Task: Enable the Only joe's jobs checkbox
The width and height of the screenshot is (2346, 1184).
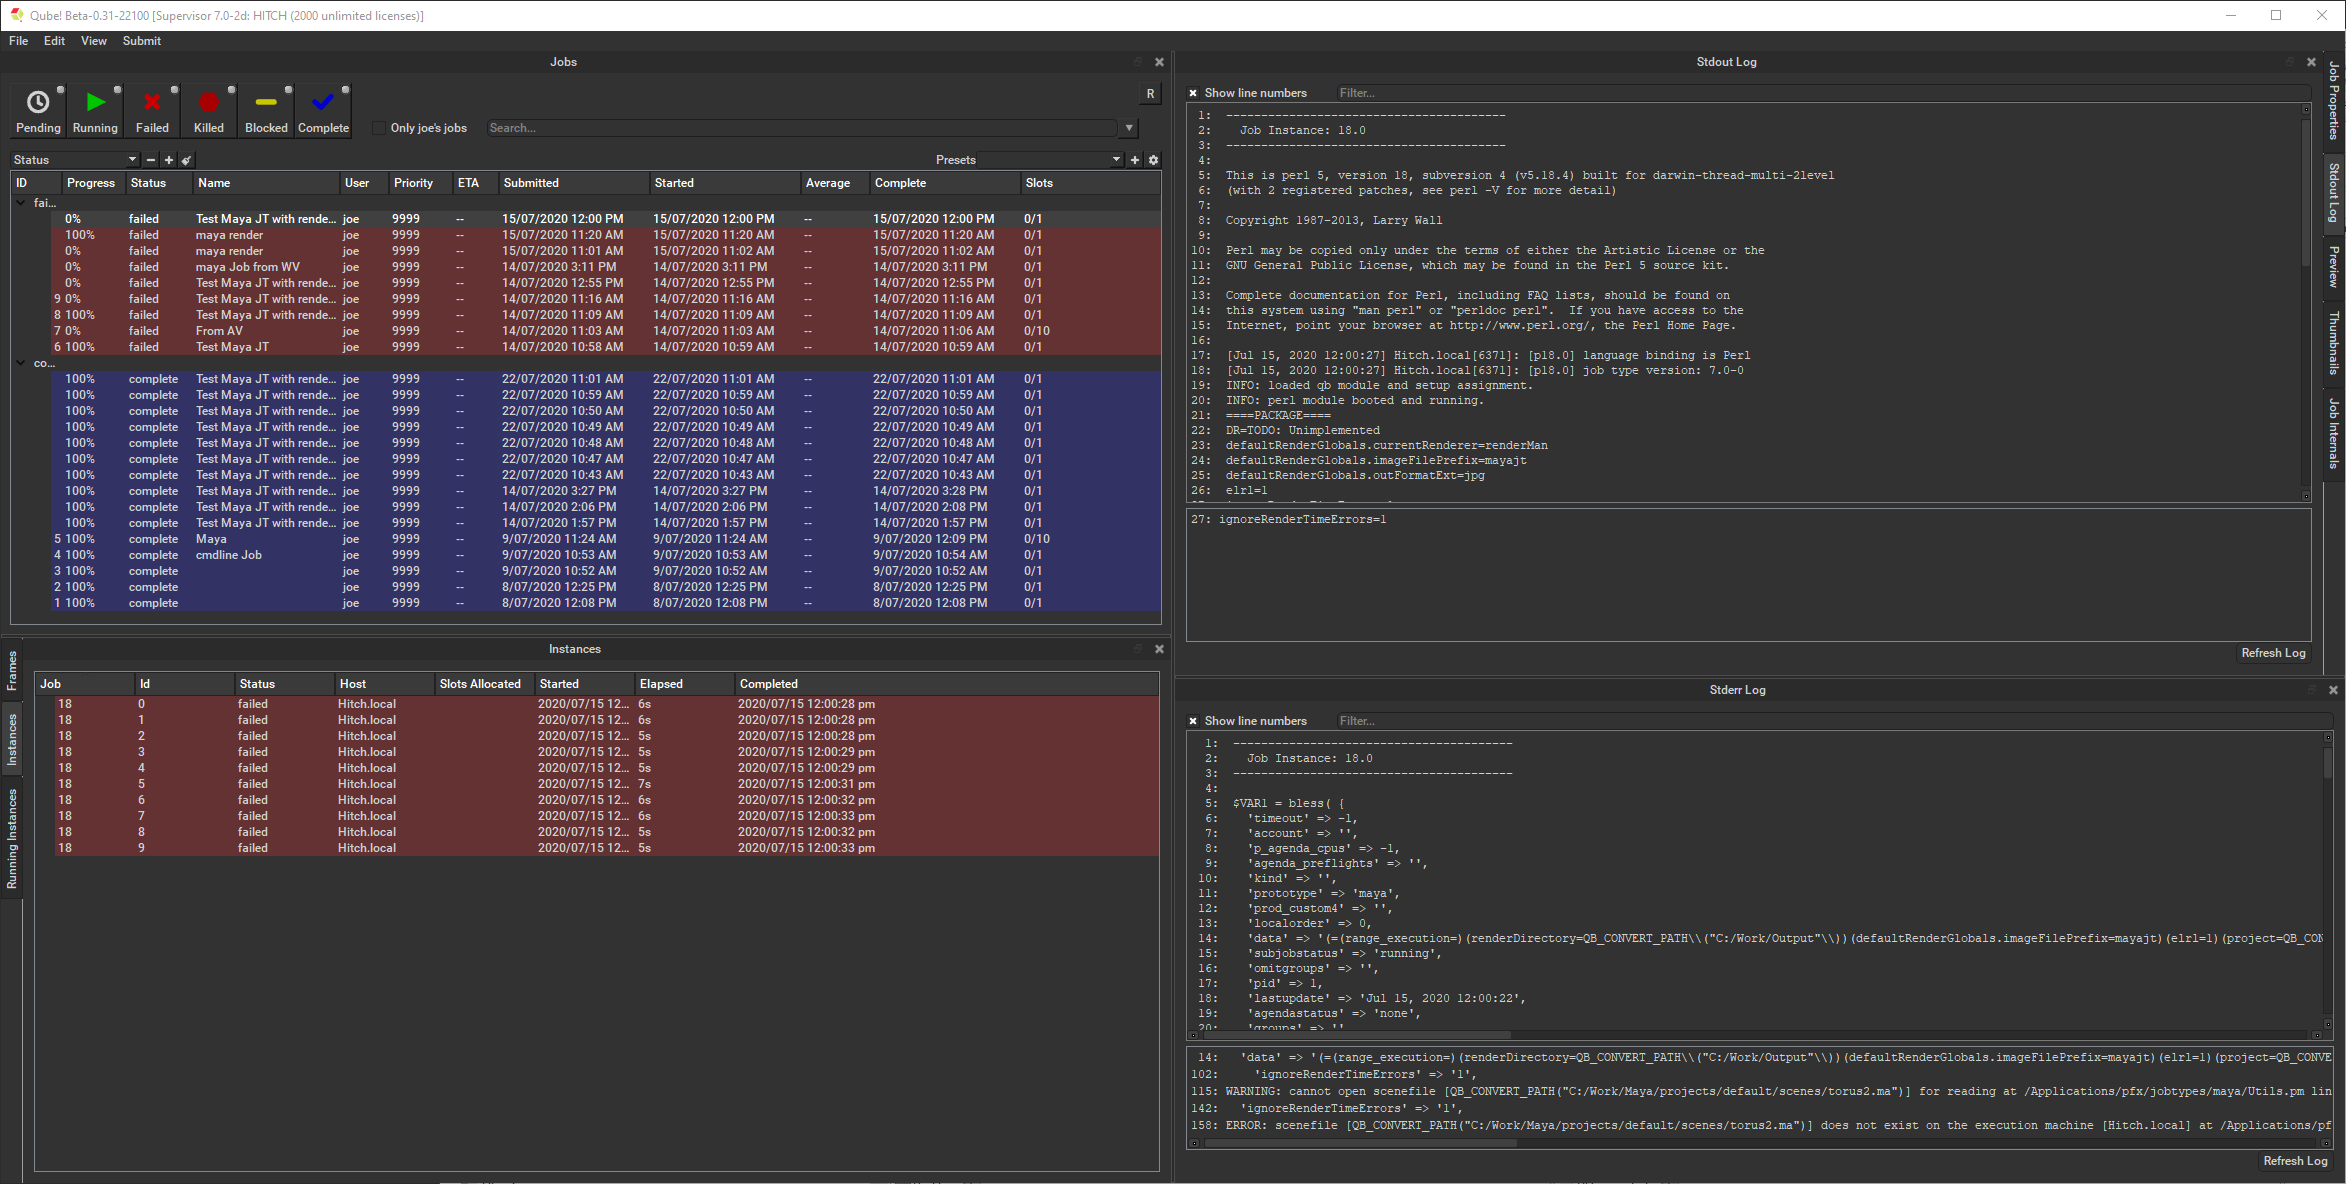Action: pos(379,128)
